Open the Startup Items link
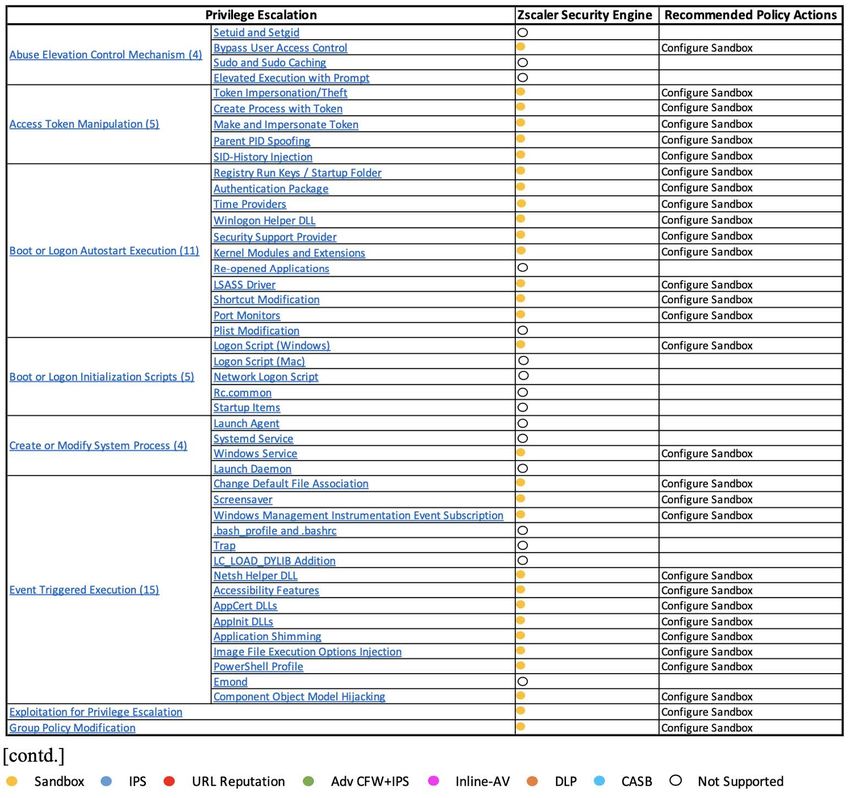 pyautogui.click(x=247, y=408)
